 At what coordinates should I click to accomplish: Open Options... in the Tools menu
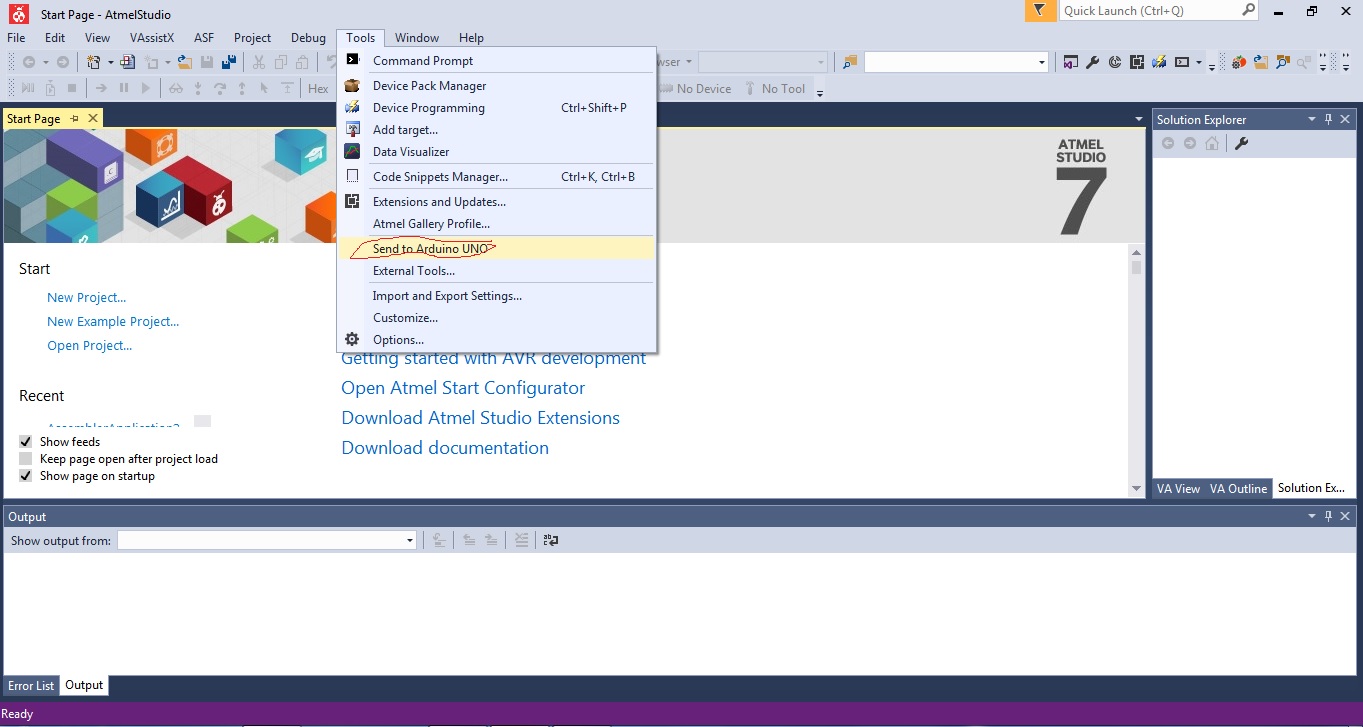(497, 340)
